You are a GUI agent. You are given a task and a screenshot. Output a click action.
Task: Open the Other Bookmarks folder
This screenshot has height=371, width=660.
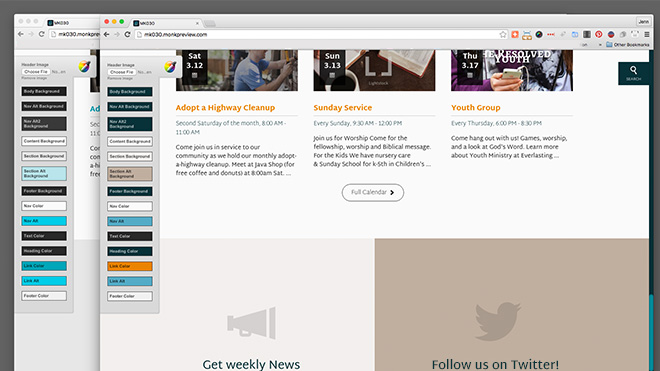click(628, 45)
